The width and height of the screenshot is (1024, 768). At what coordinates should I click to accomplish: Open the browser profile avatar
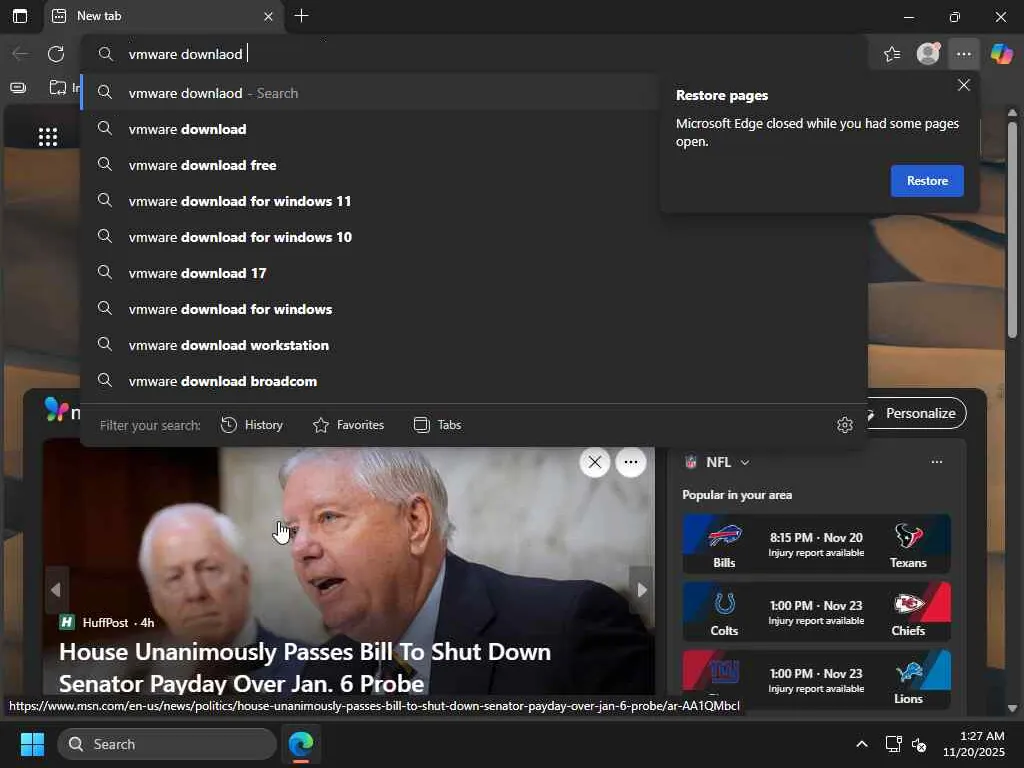(928, 54)
